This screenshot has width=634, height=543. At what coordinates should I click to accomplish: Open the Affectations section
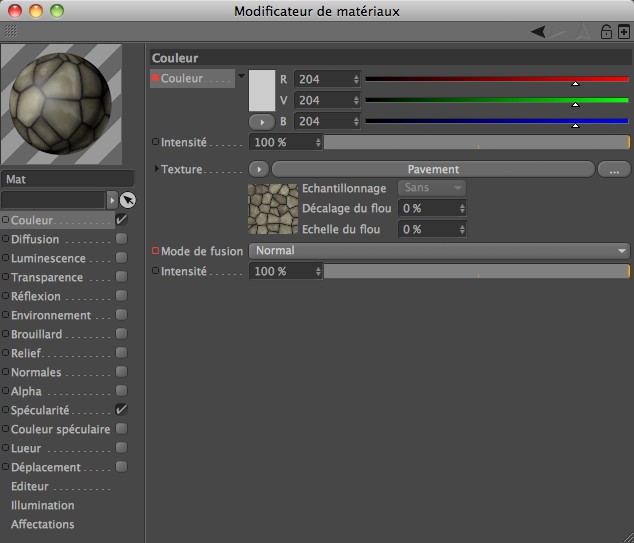[x=43, y=524]
